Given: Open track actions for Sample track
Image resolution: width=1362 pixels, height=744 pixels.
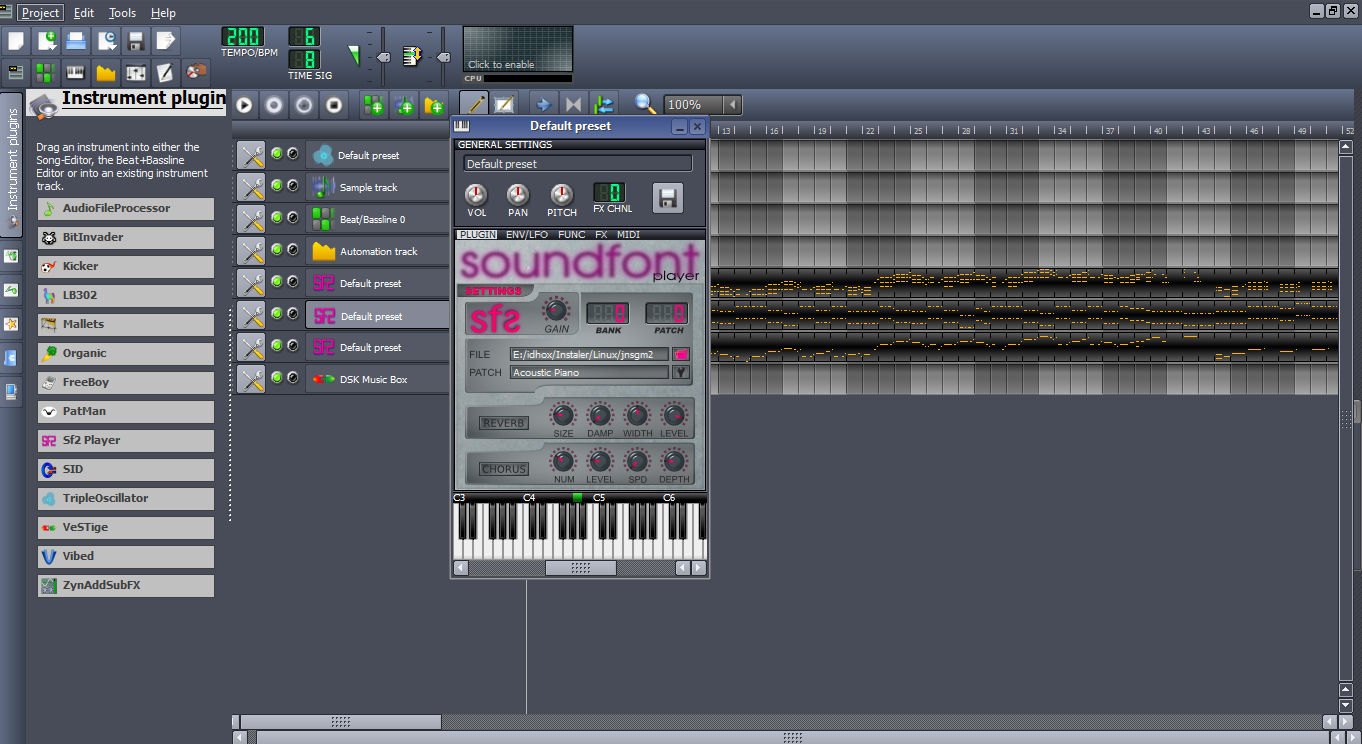Looking at the screenshot, I should point(251,187).
